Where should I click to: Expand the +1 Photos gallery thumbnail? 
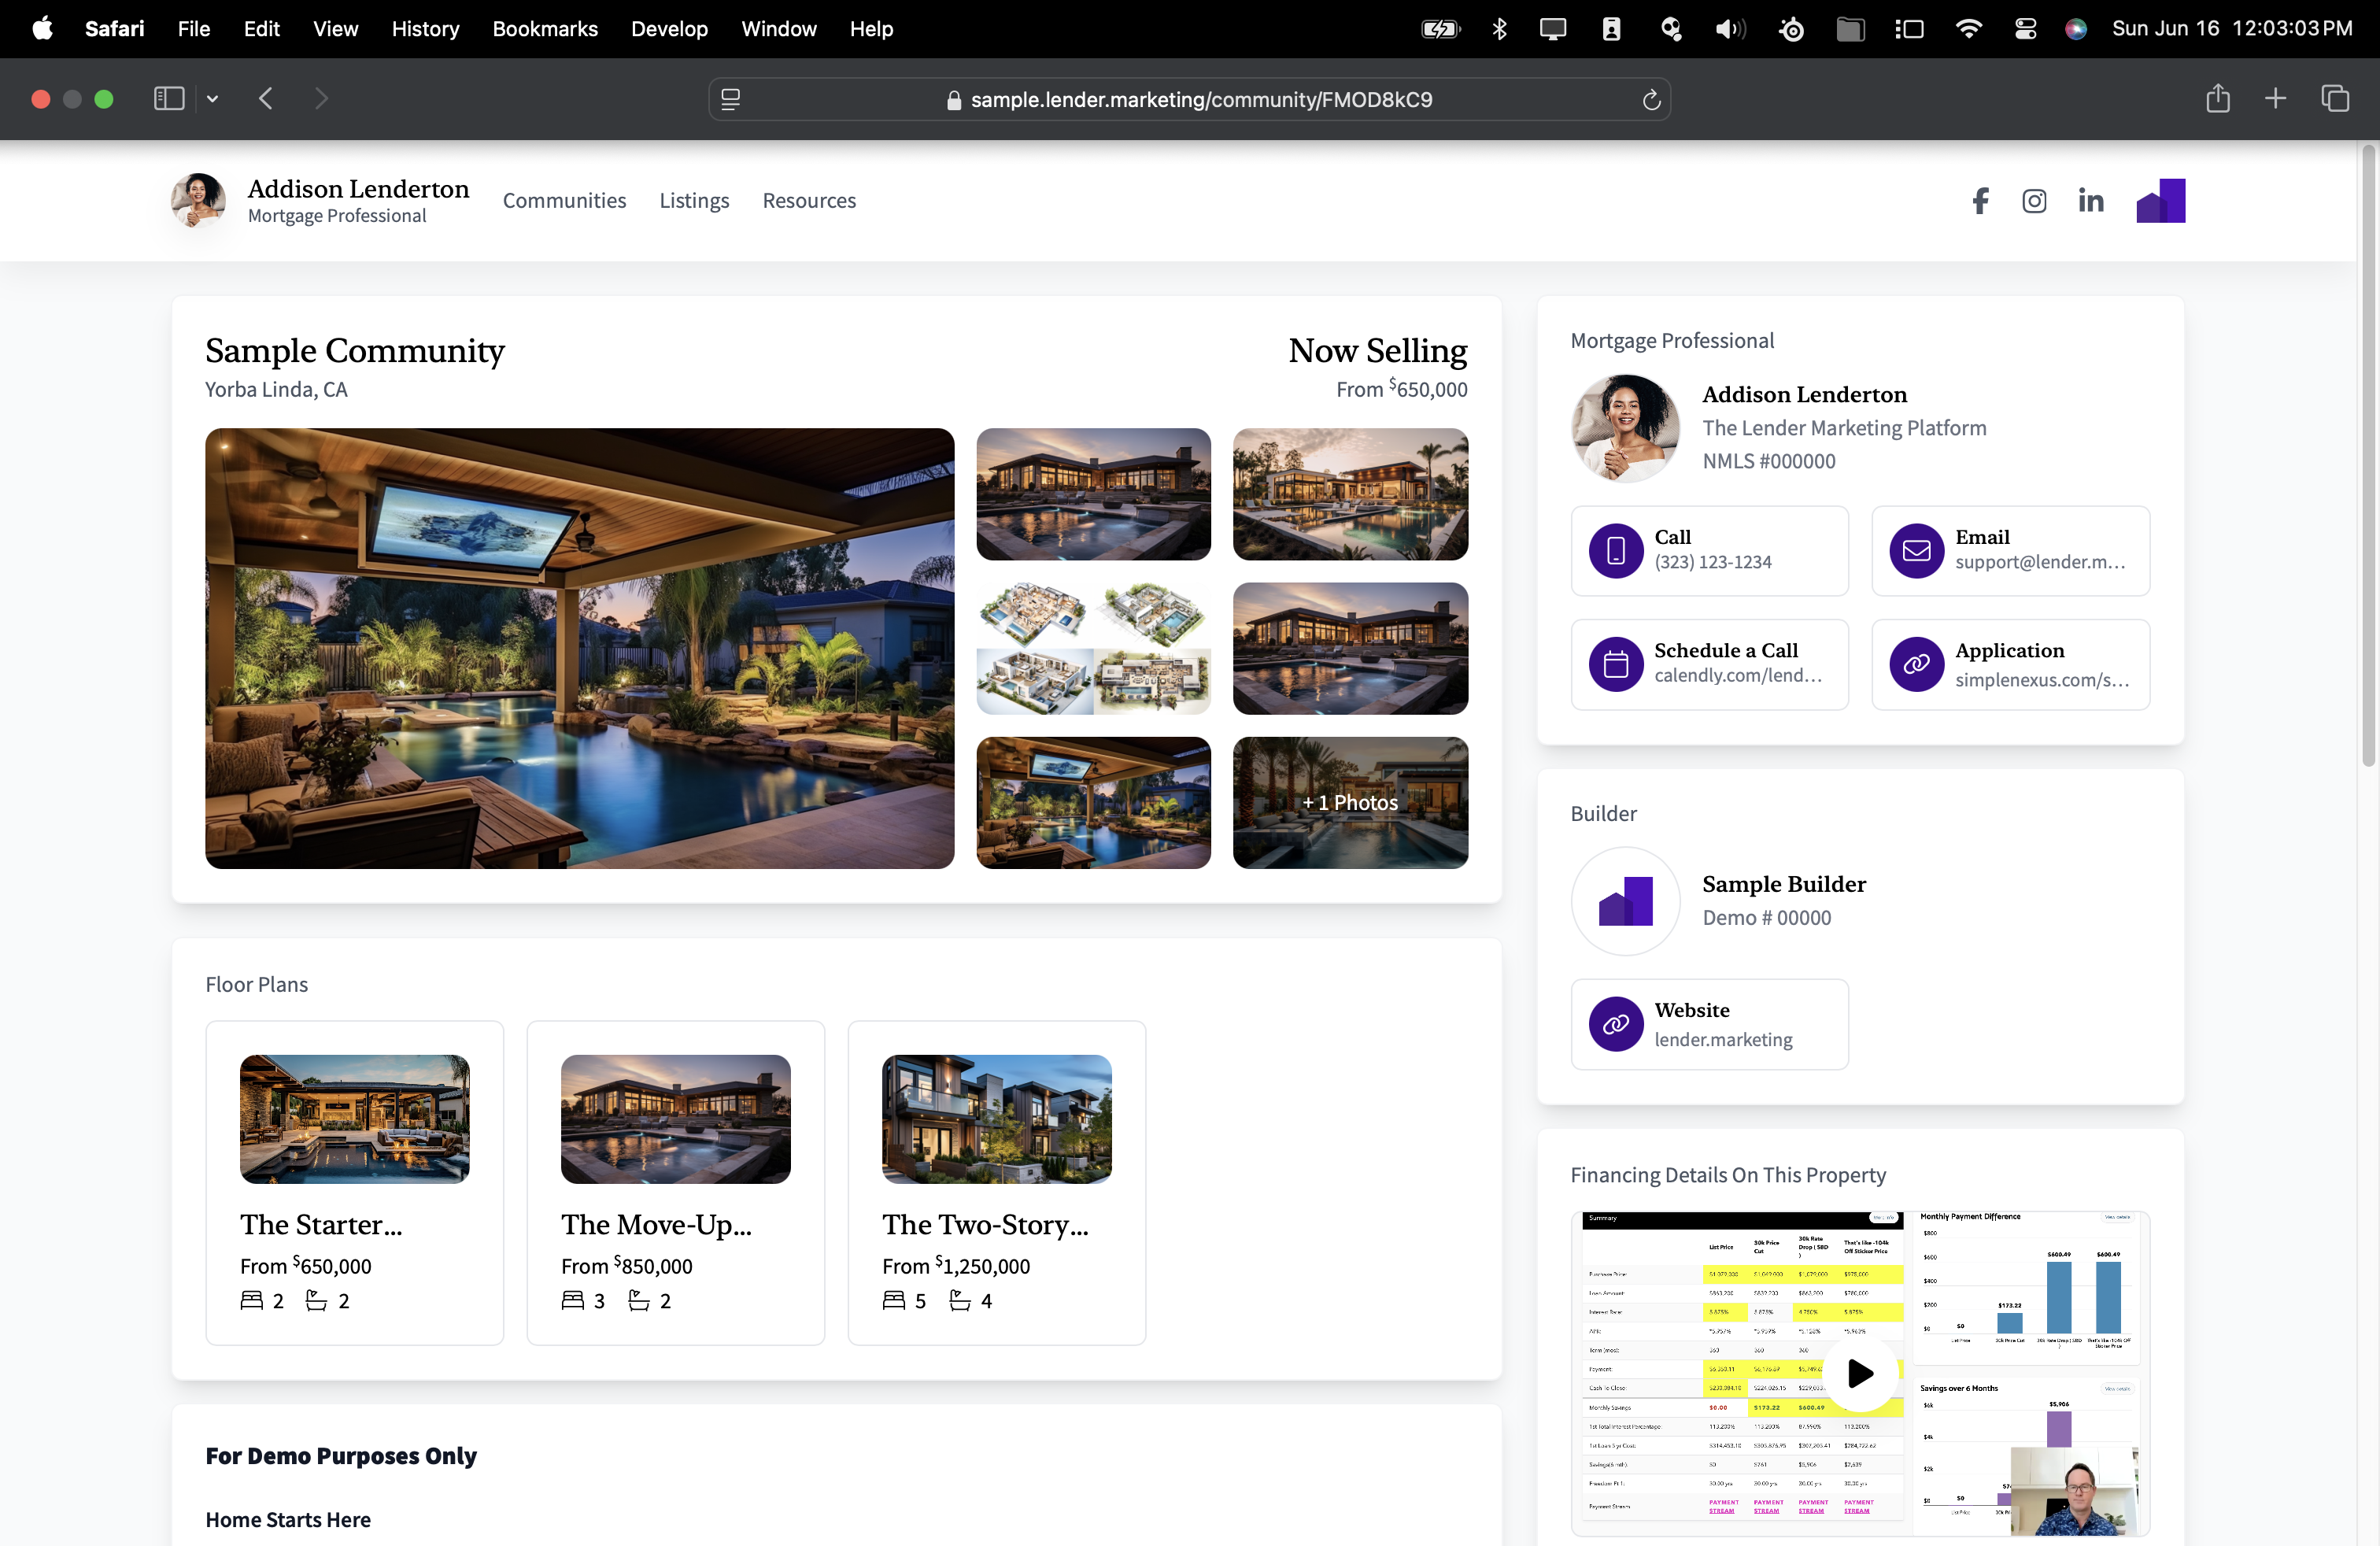pyautogui.click(x=1350, y=802)
